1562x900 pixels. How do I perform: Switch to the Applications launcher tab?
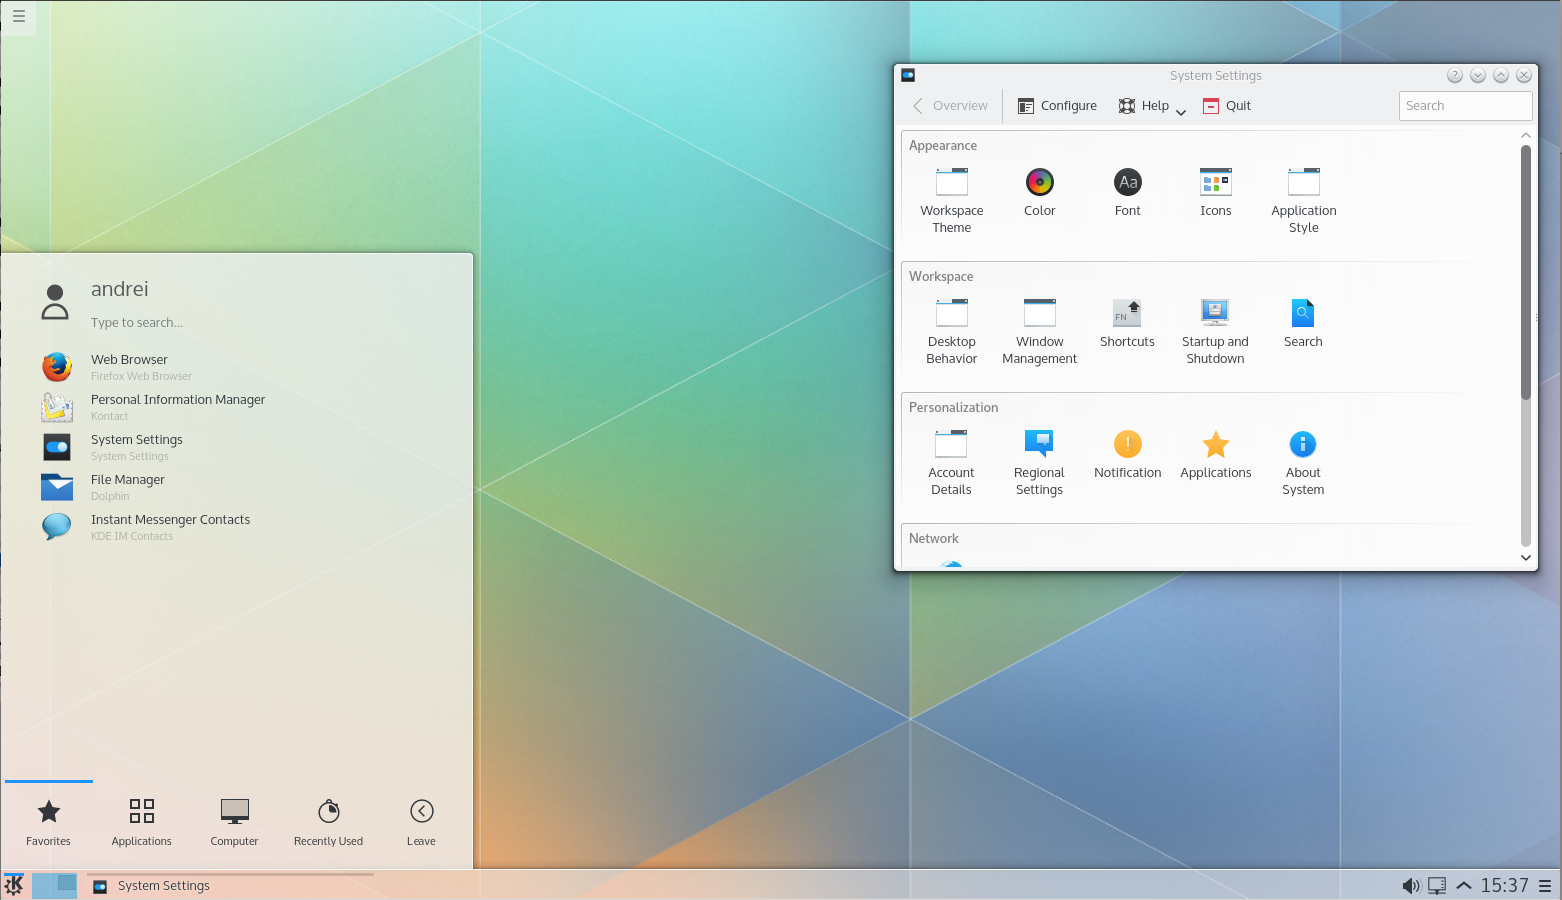pyautogui.click(x=142, y=822)
